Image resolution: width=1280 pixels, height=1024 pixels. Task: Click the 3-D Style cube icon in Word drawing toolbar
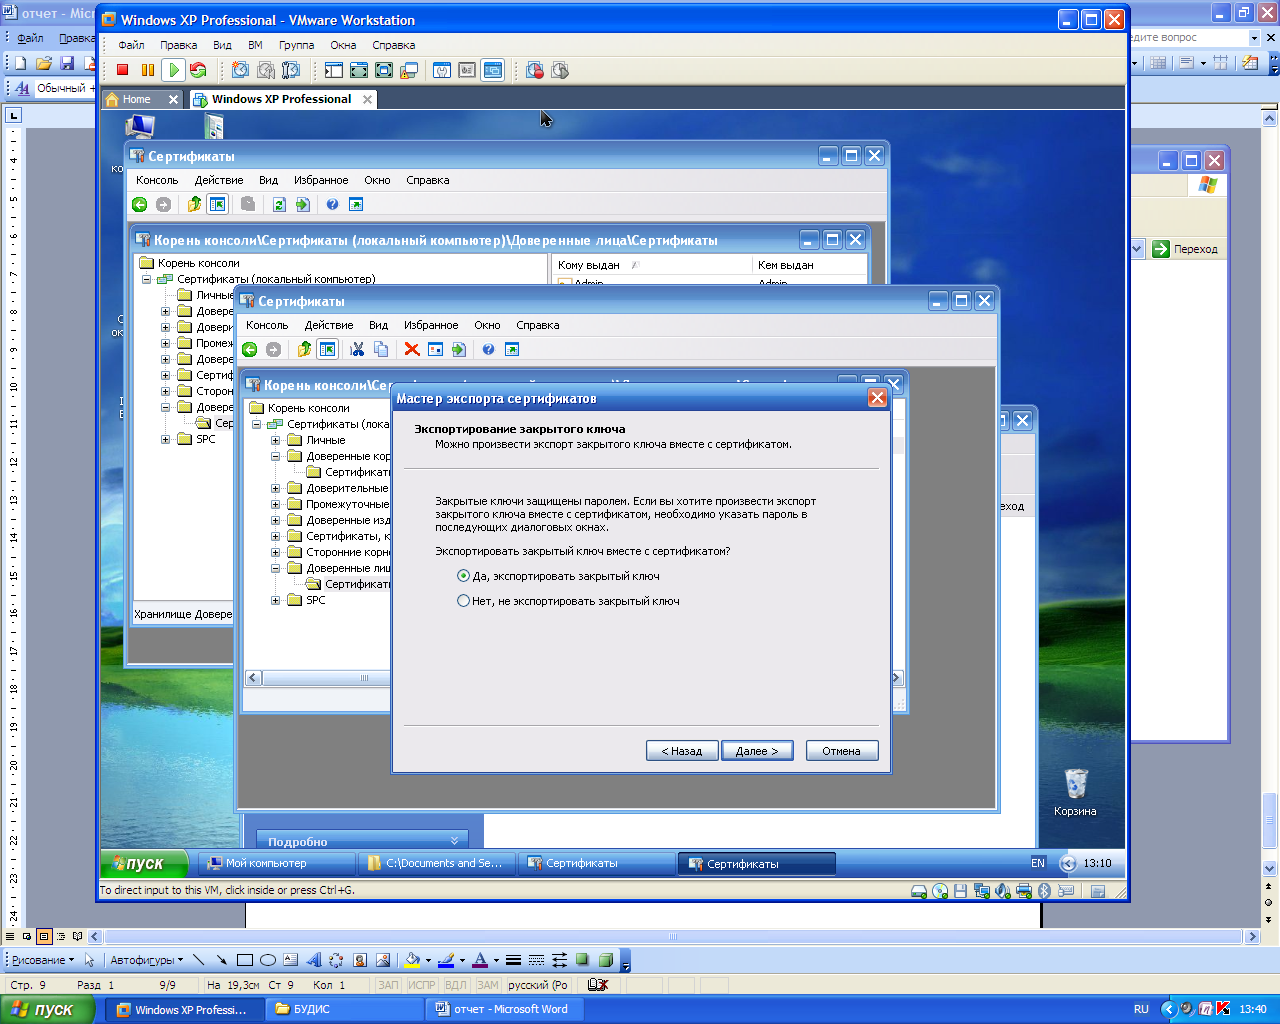(x=605, y=960)
